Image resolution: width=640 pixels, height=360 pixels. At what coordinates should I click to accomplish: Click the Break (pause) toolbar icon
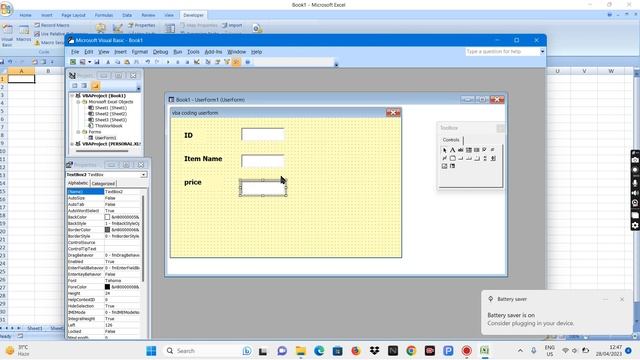[x=178, y=62]
